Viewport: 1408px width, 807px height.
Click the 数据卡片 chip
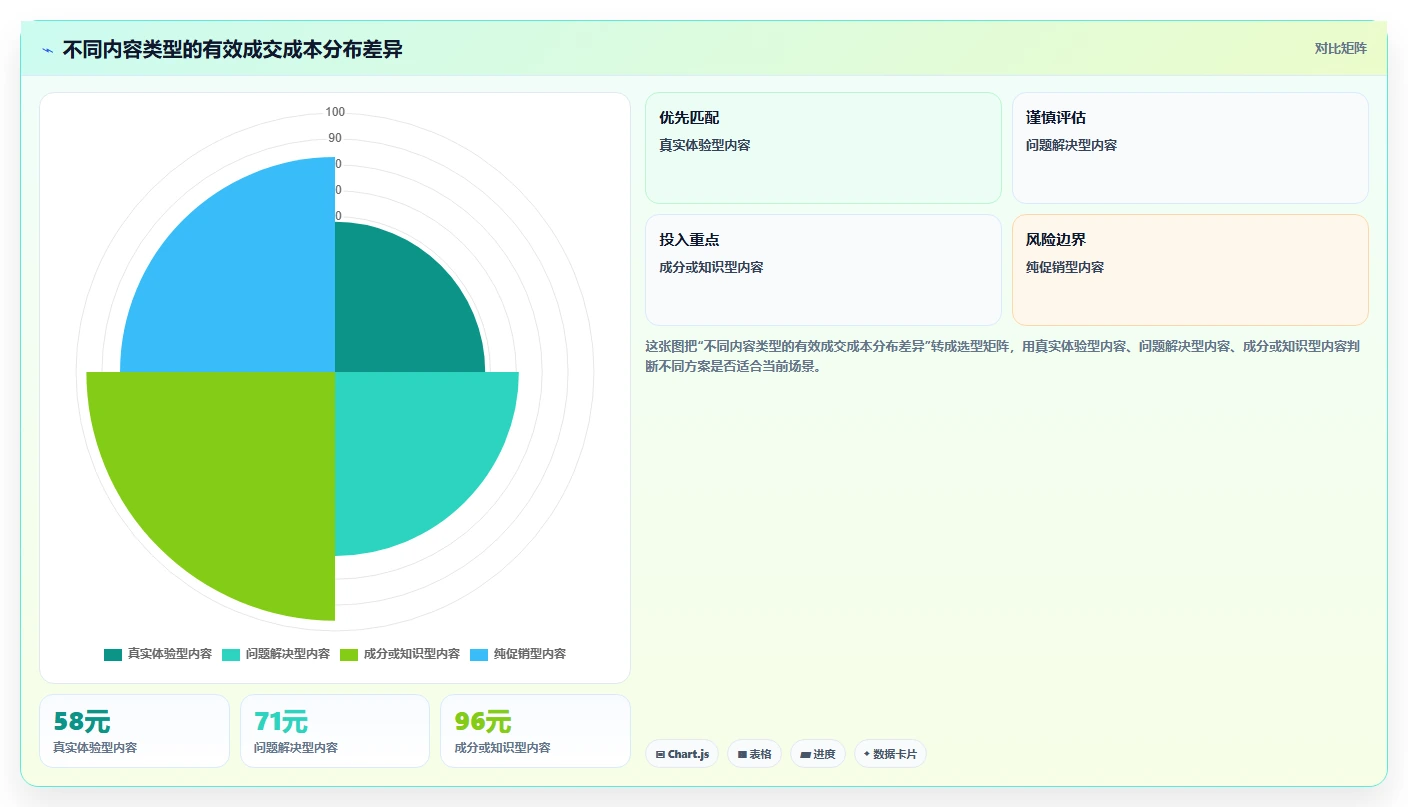pos(890,754)
